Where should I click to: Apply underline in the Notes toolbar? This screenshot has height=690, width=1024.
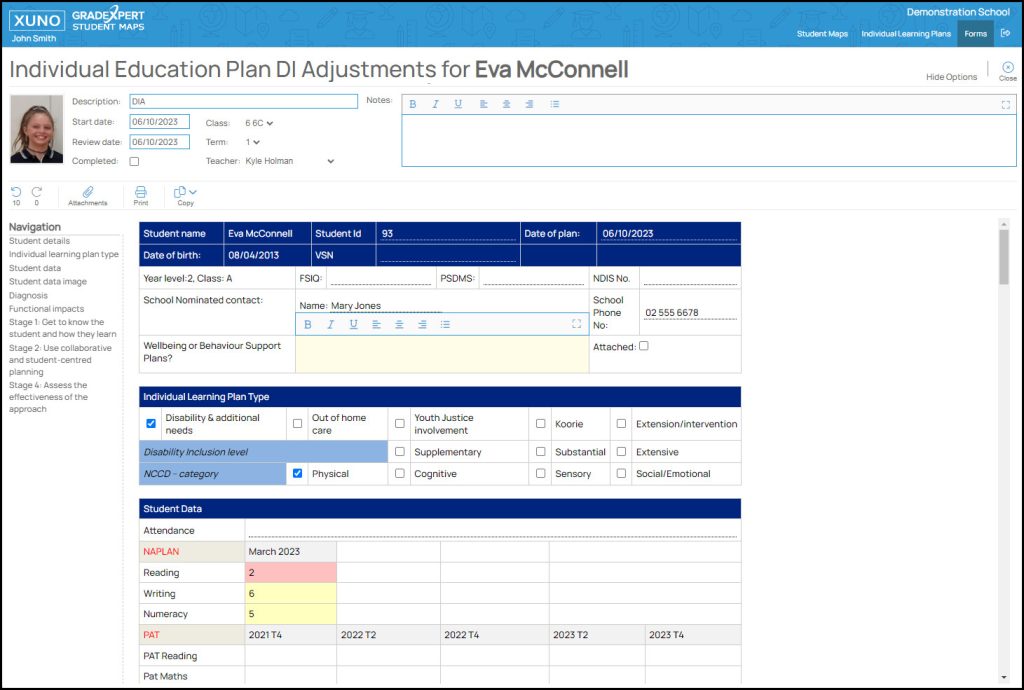click(458, 104)
